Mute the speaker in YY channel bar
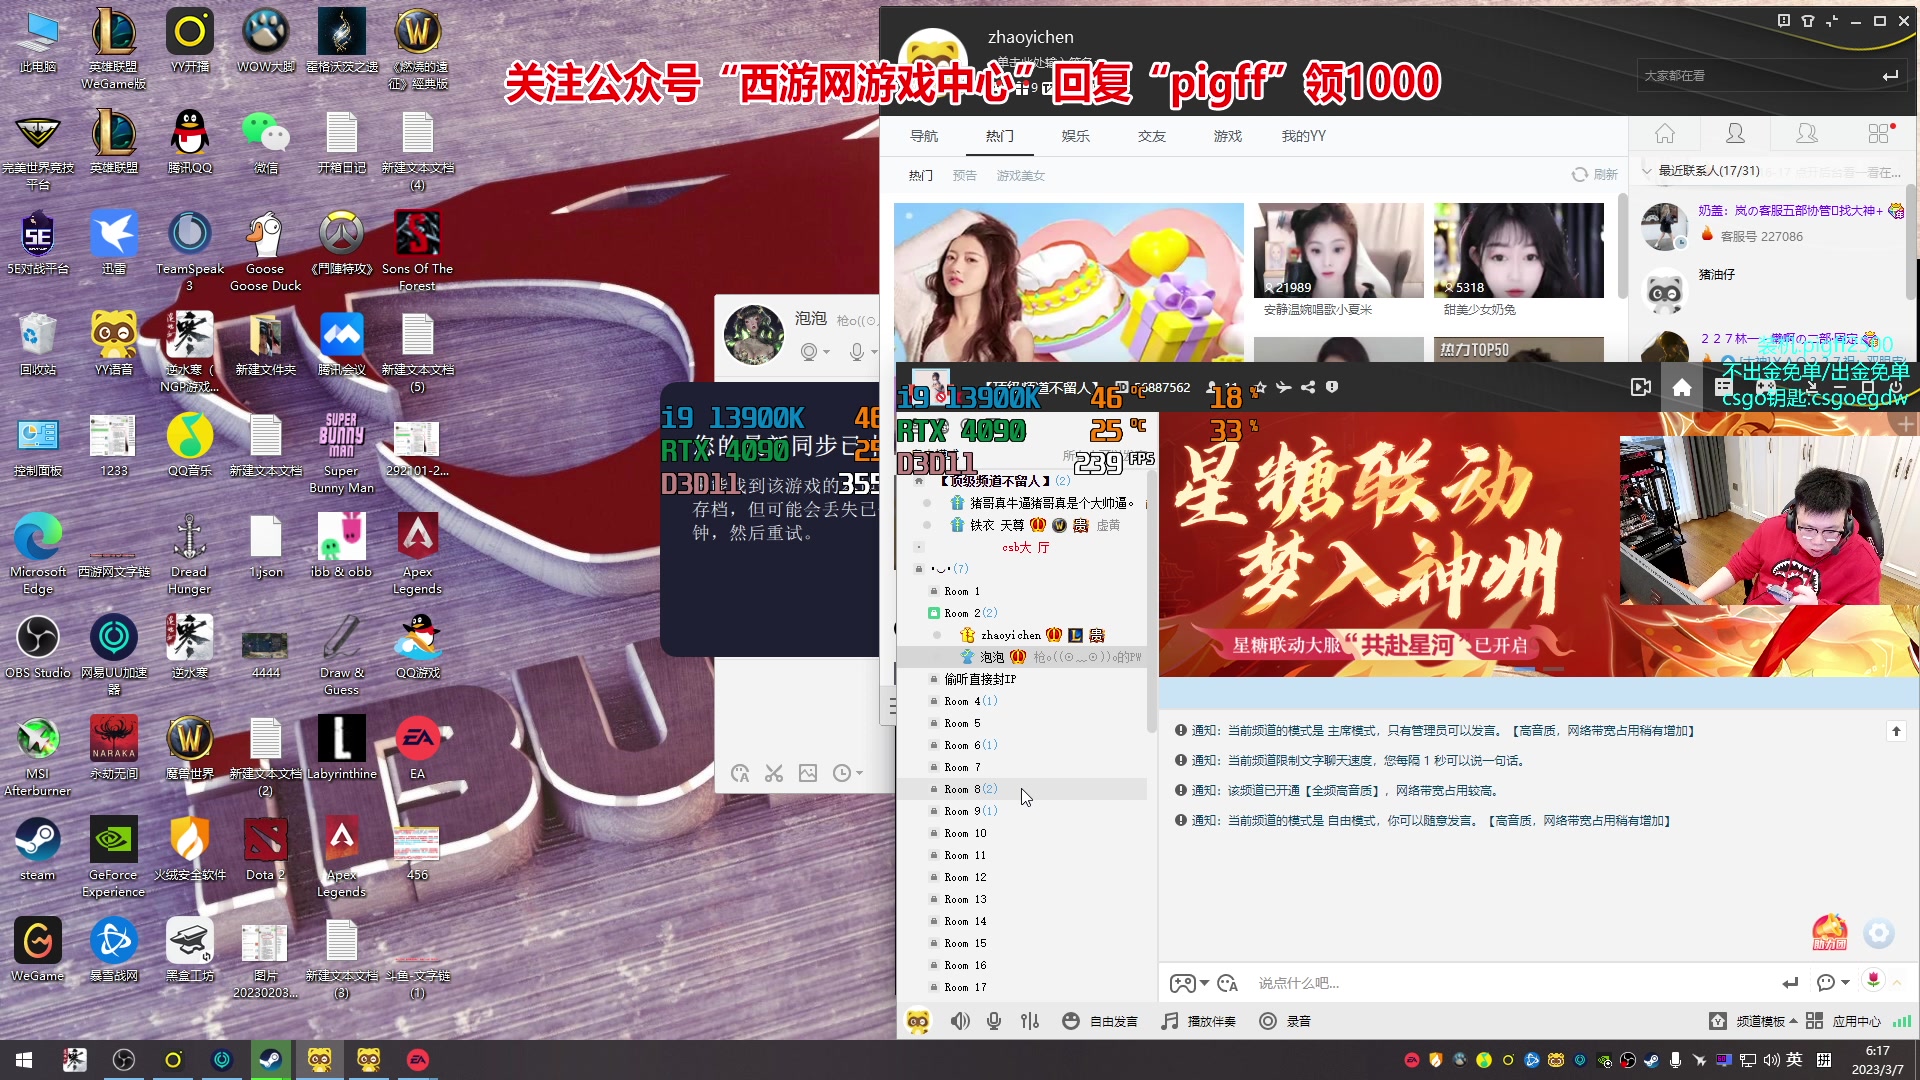The image size is (1920, 1080). pyautogui.click(x=959, y=1021)
